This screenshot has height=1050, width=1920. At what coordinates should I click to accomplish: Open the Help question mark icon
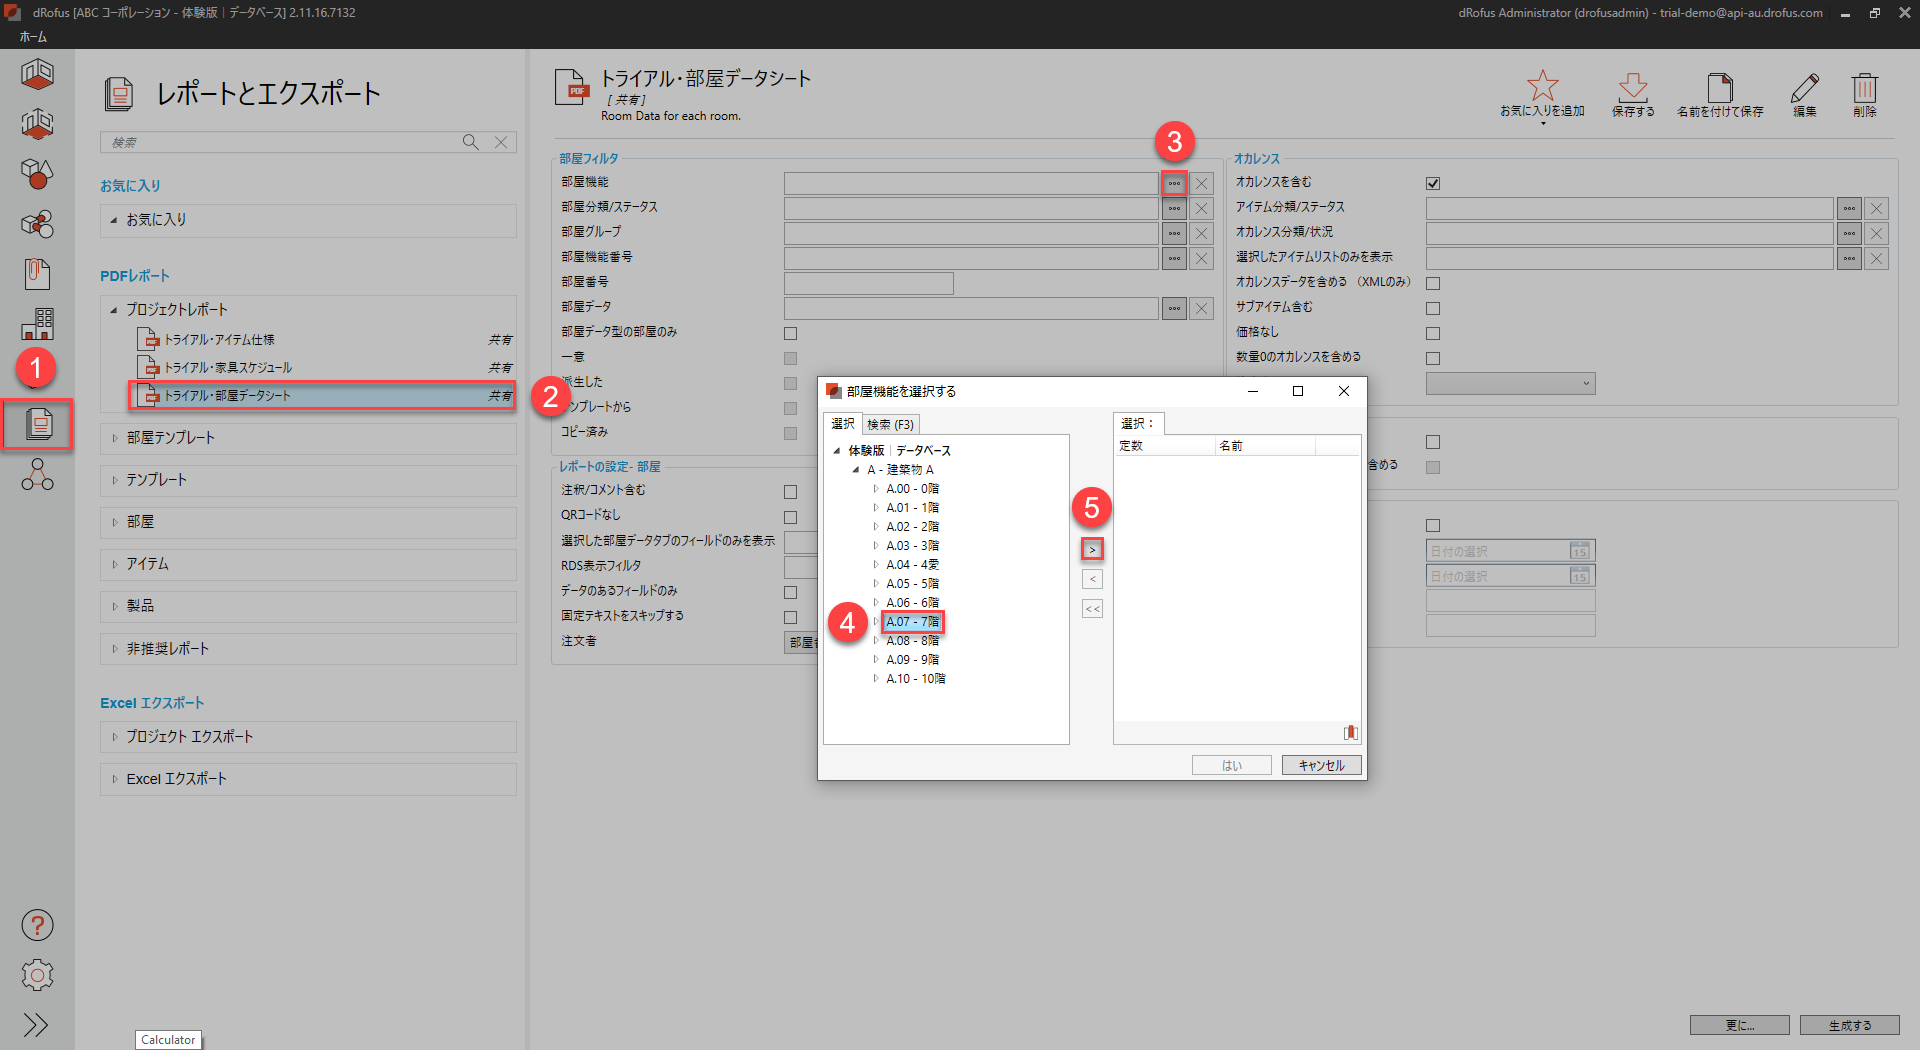pos(37,925)
